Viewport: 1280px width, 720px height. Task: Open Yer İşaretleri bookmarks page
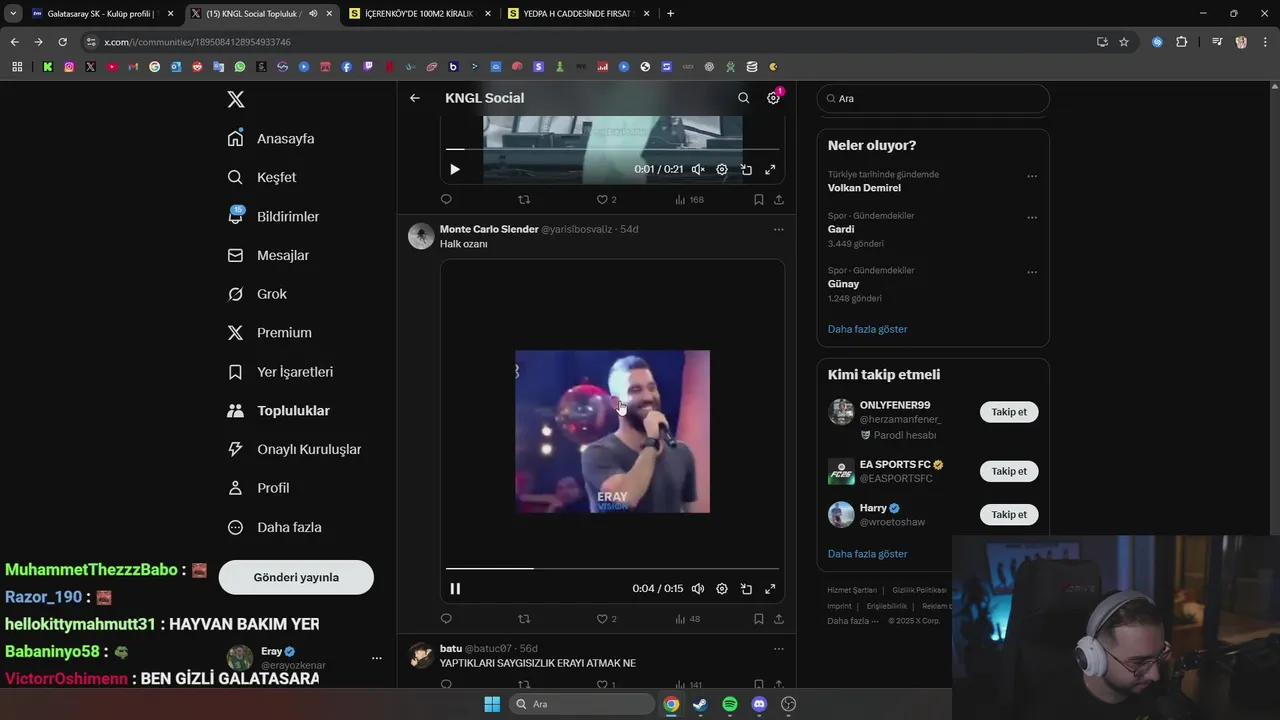pyautogui.click(x=280, y=371)
